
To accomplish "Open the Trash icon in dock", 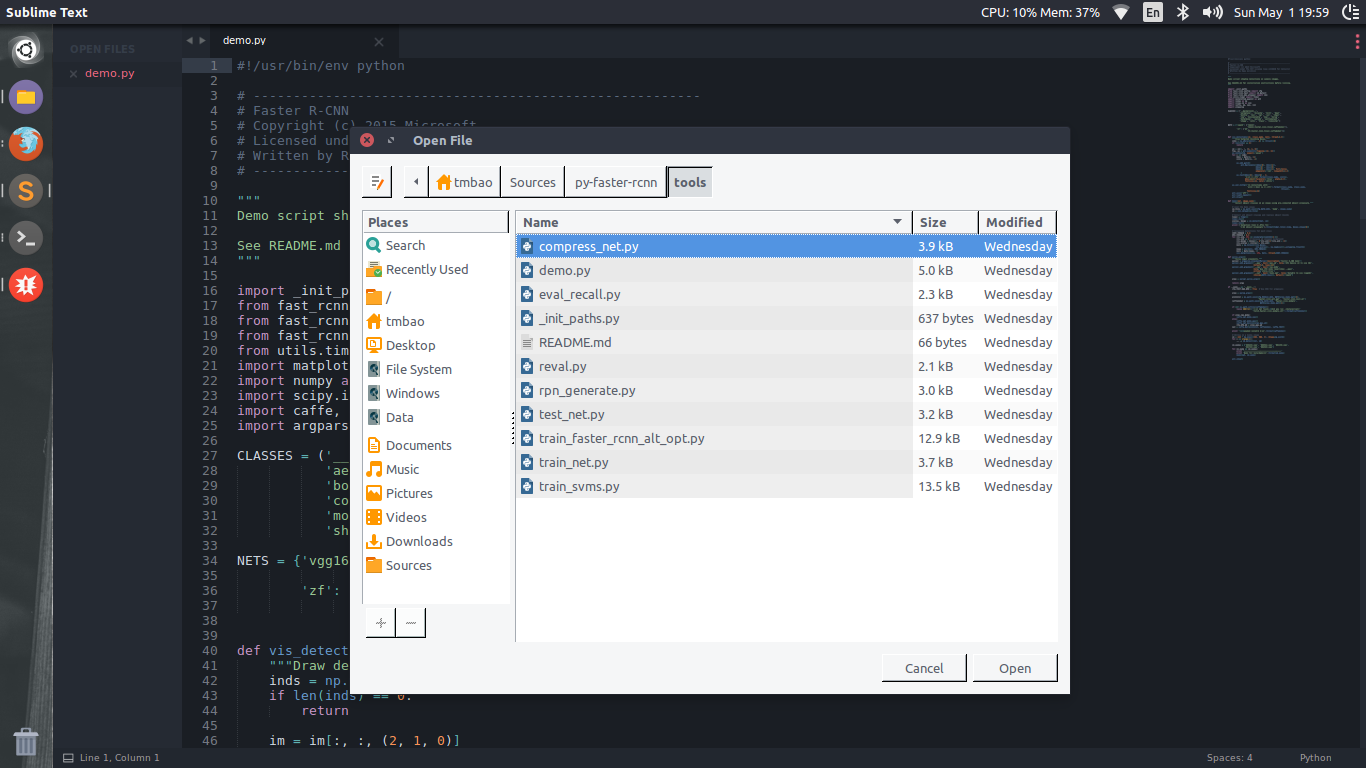I will pos(26,741).
